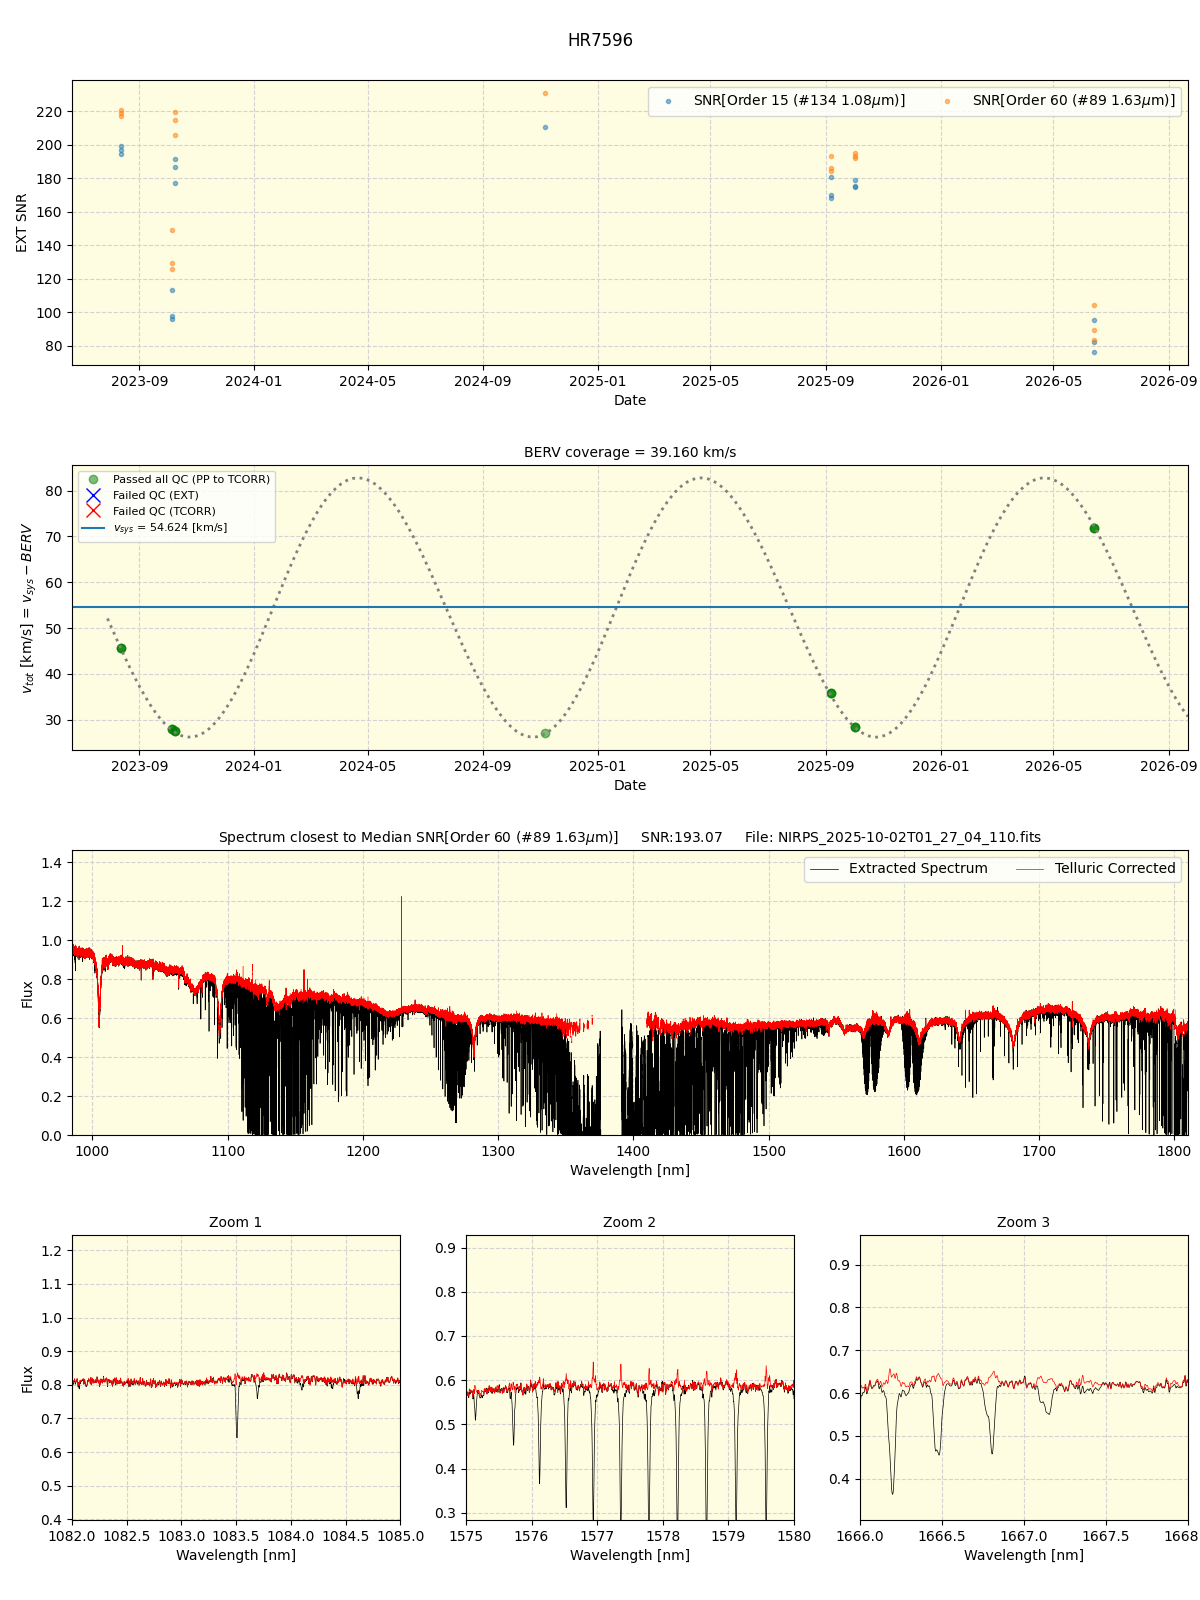Image resolution: width=1200 pixels, height=1600 pixels.
Task: Click the Date x-axis label under the SNR plot
Action: coord(630,400)
